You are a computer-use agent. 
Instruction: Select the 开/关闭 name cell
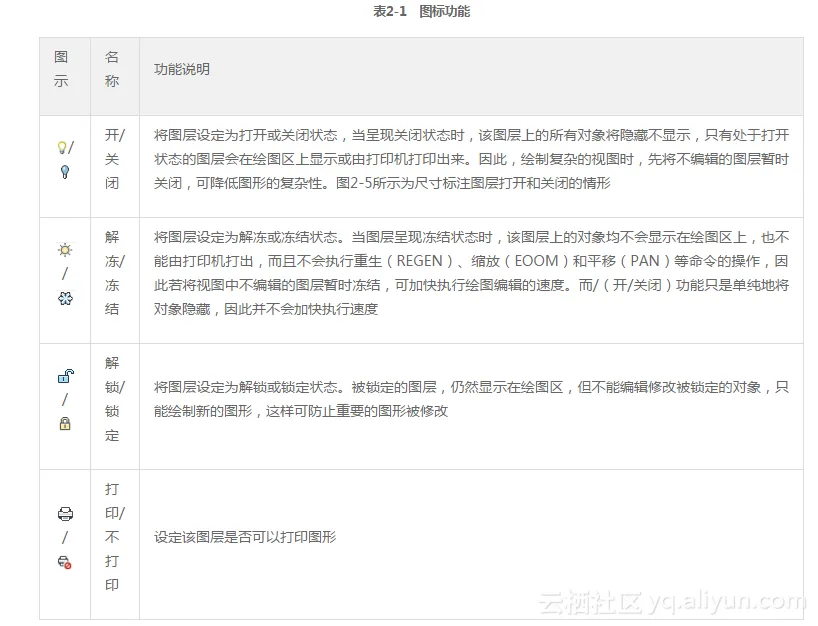113,158
